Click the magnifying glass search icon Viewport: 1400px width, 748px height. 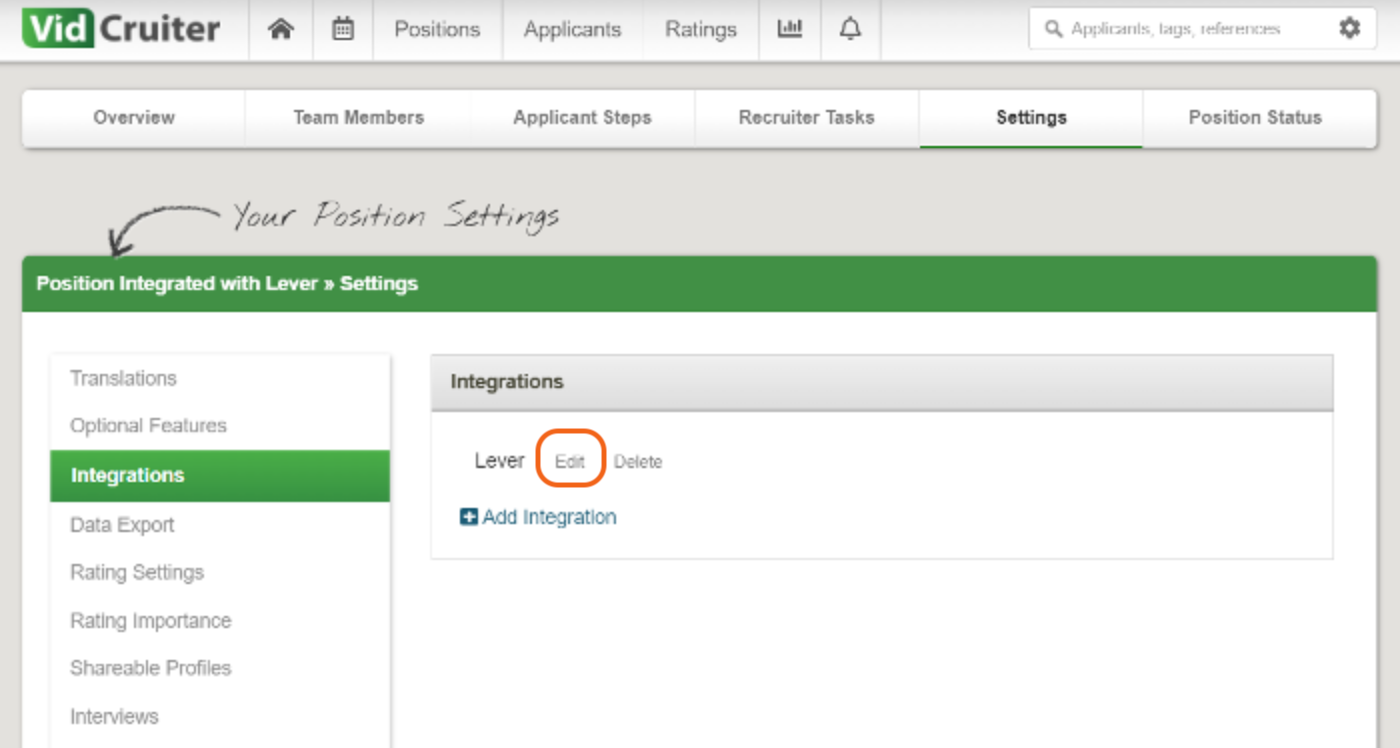point(1053,29)
